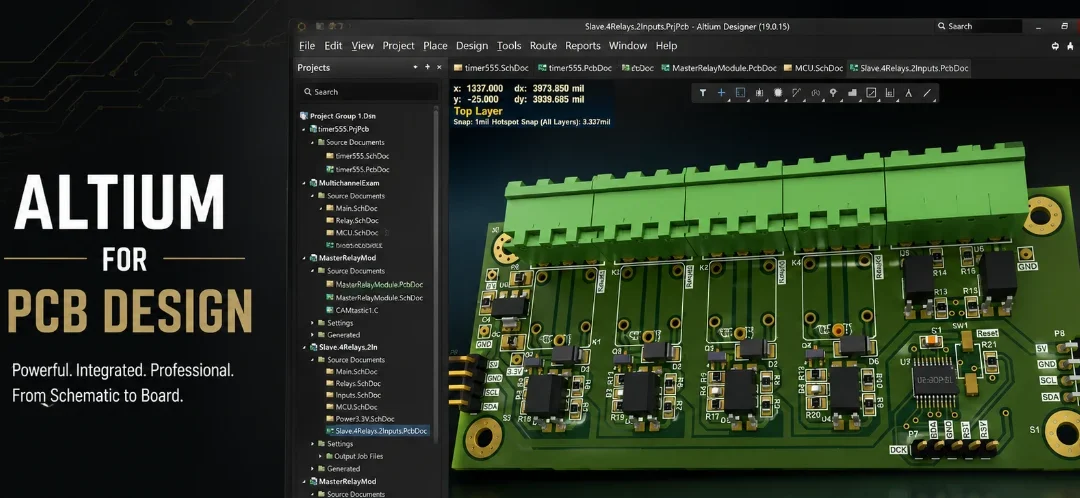The height and width of the screenshot is (498, 1080).
Task: Click the place text string icon
Action: (x=908, y=93)
